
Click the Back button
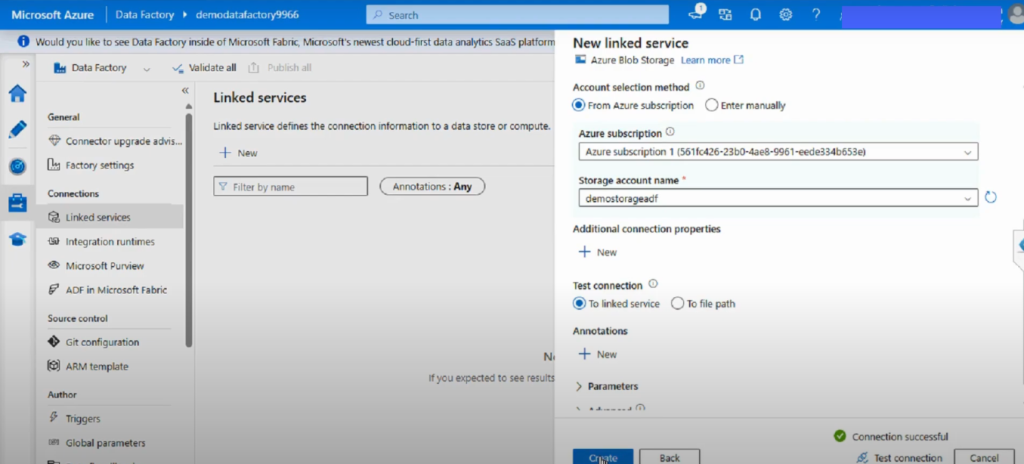pyautogui.click(x=669, y=457)
